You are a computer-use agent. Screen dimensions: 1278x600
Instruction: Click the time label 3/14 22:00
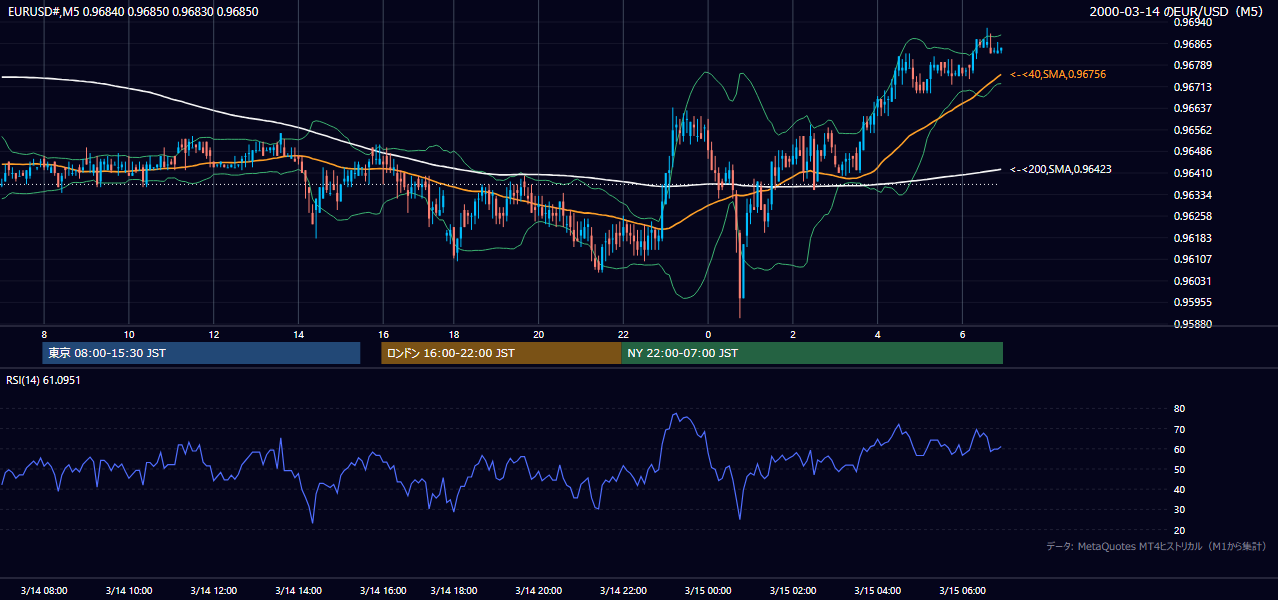pos(624,591)
